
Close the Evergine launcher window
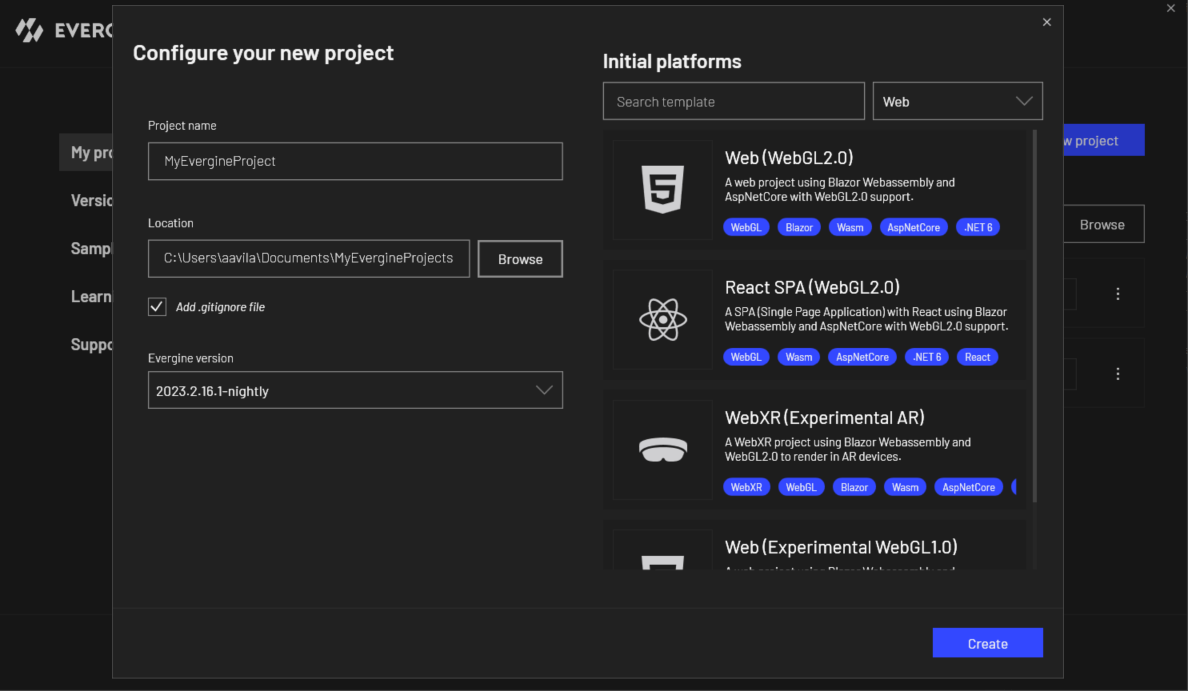[1171, 8]
